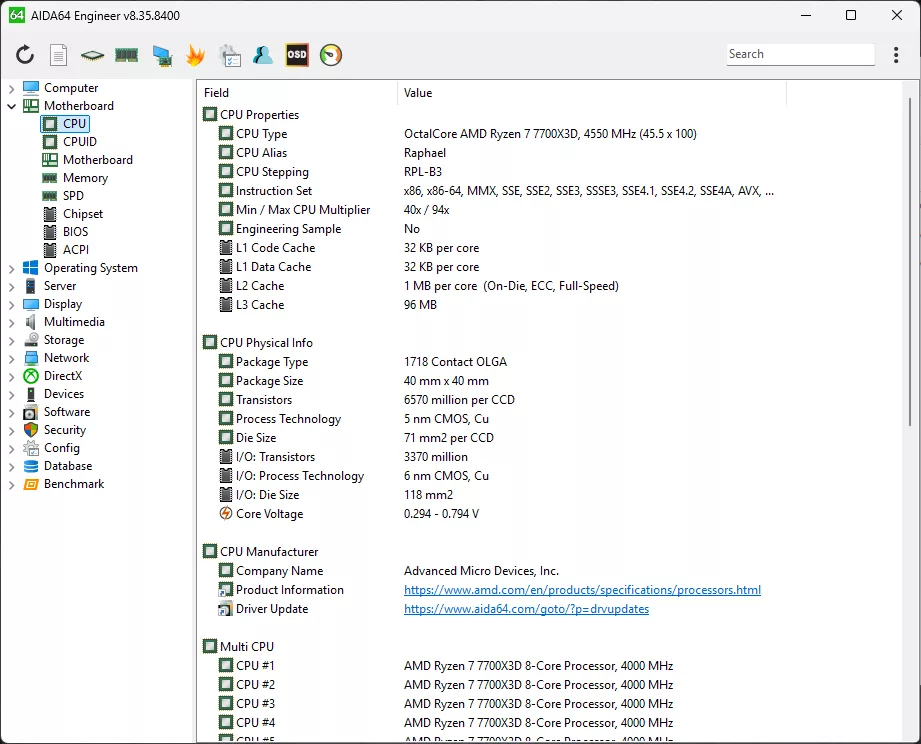Launch the flame stability test icon
Viewport: 921px width, 744px height.
(195, 55)
